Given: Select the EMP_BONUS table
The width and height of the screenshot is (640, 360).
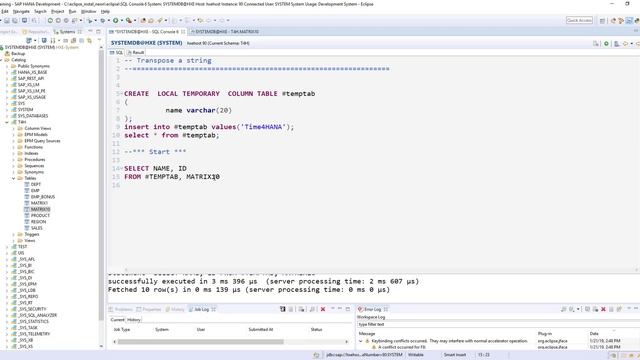Looking at the screenshot, I should (x=42, y=197).
